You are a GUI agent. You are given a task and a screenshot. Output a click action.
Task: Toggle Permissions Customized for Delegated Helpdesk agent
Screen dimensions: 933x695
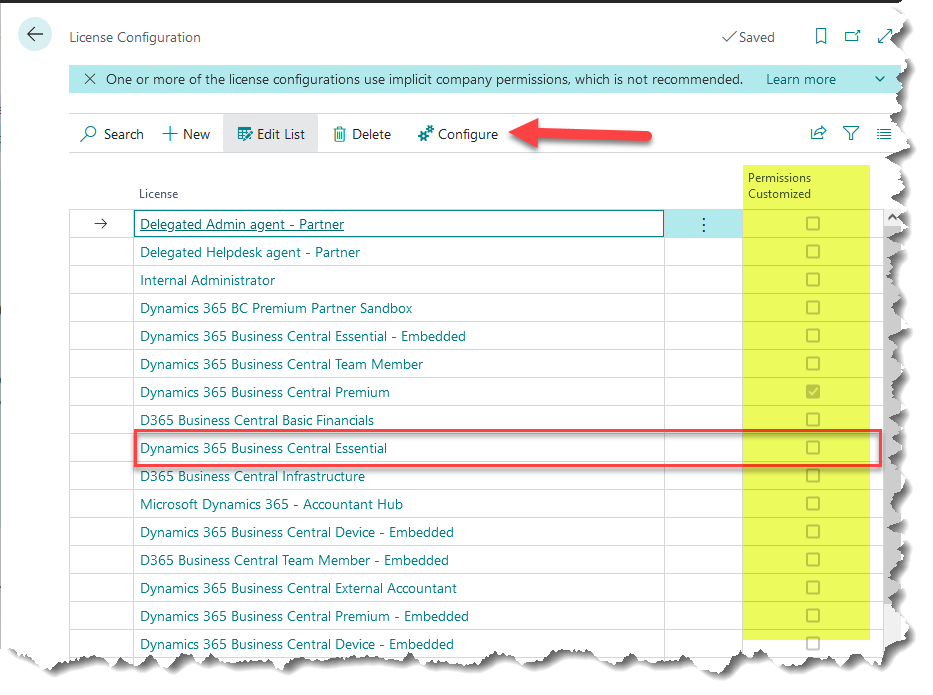812,252
